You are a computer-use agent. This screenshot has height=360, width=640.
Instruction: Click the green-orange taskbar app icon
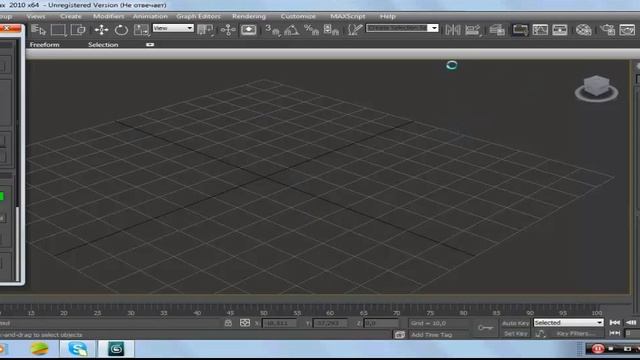point(40,349)
